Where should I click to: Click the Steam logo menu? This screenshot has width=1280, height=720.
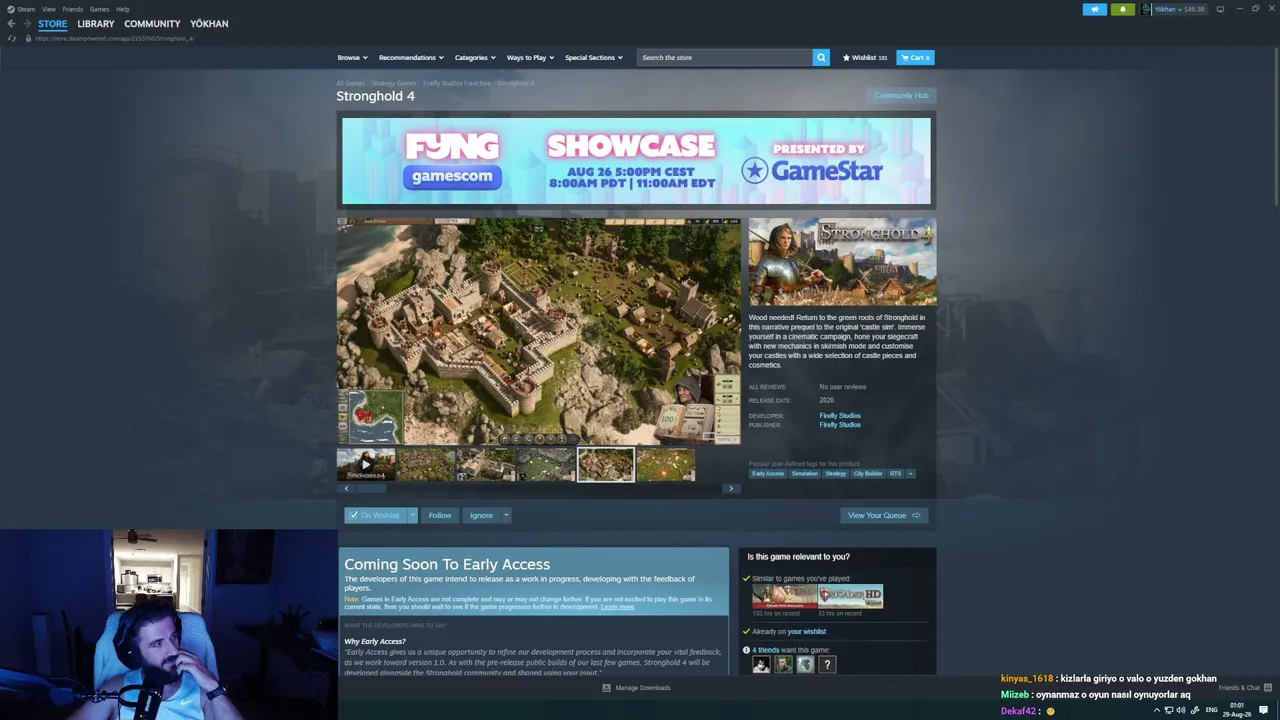click(x=20, y=9)
